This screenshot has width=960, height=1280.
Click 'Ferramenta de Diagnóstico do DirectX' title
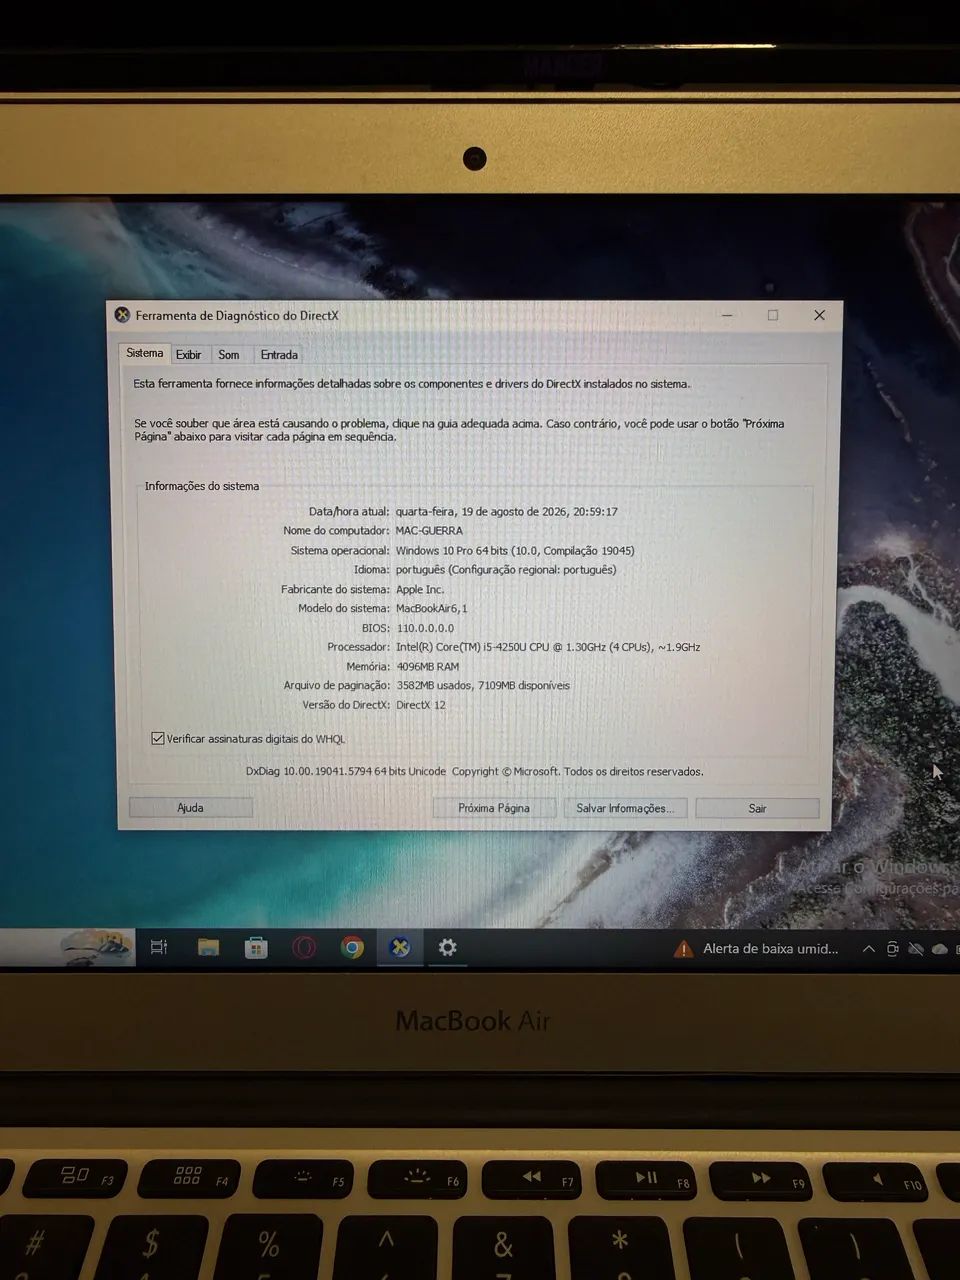point(237,316)
